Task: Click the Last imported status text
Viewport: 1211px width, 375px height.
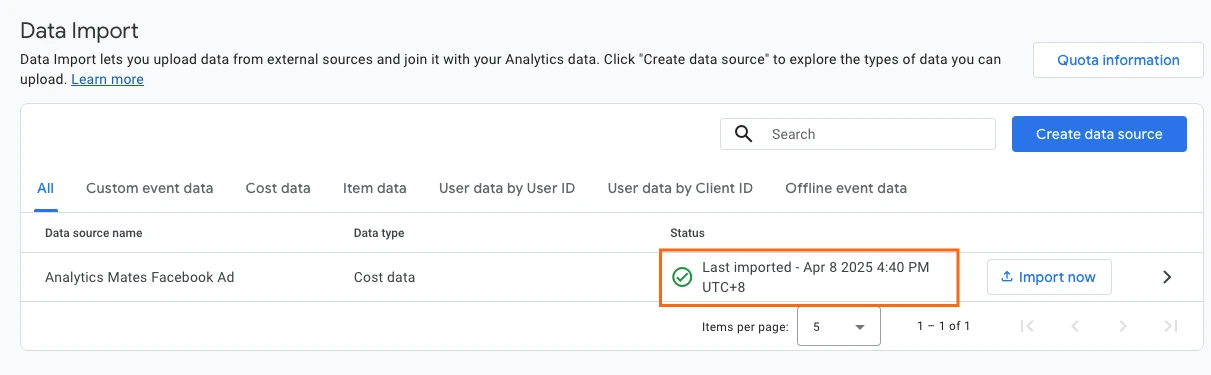Action: tap(816, 277)
